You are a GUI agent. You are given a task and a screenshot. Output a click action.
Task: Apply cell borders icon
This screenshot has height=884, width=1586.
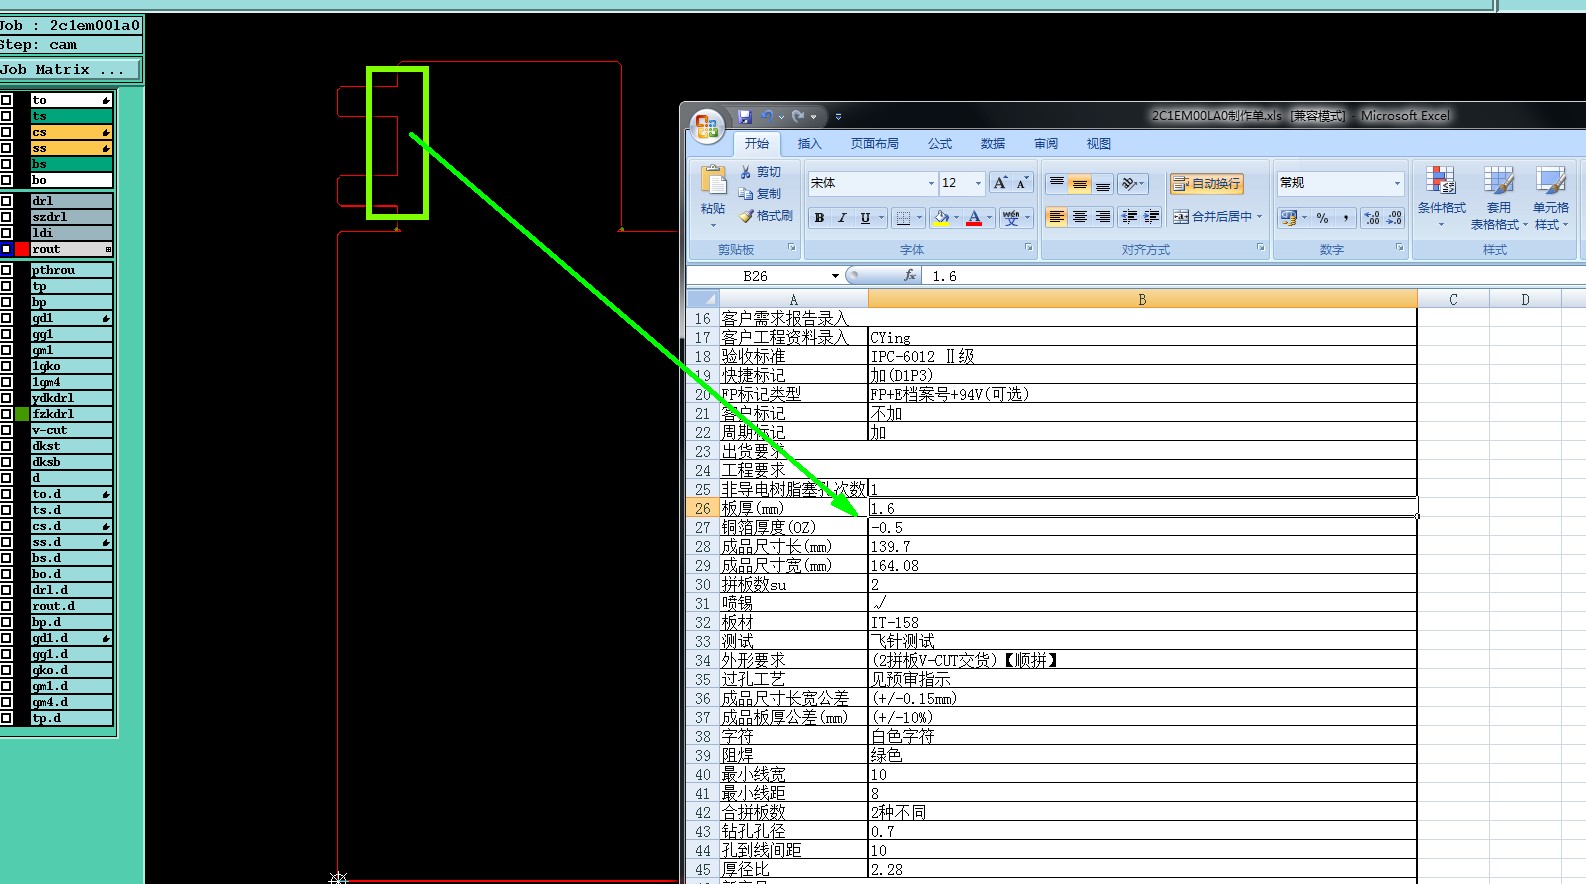tap(903, 217)
